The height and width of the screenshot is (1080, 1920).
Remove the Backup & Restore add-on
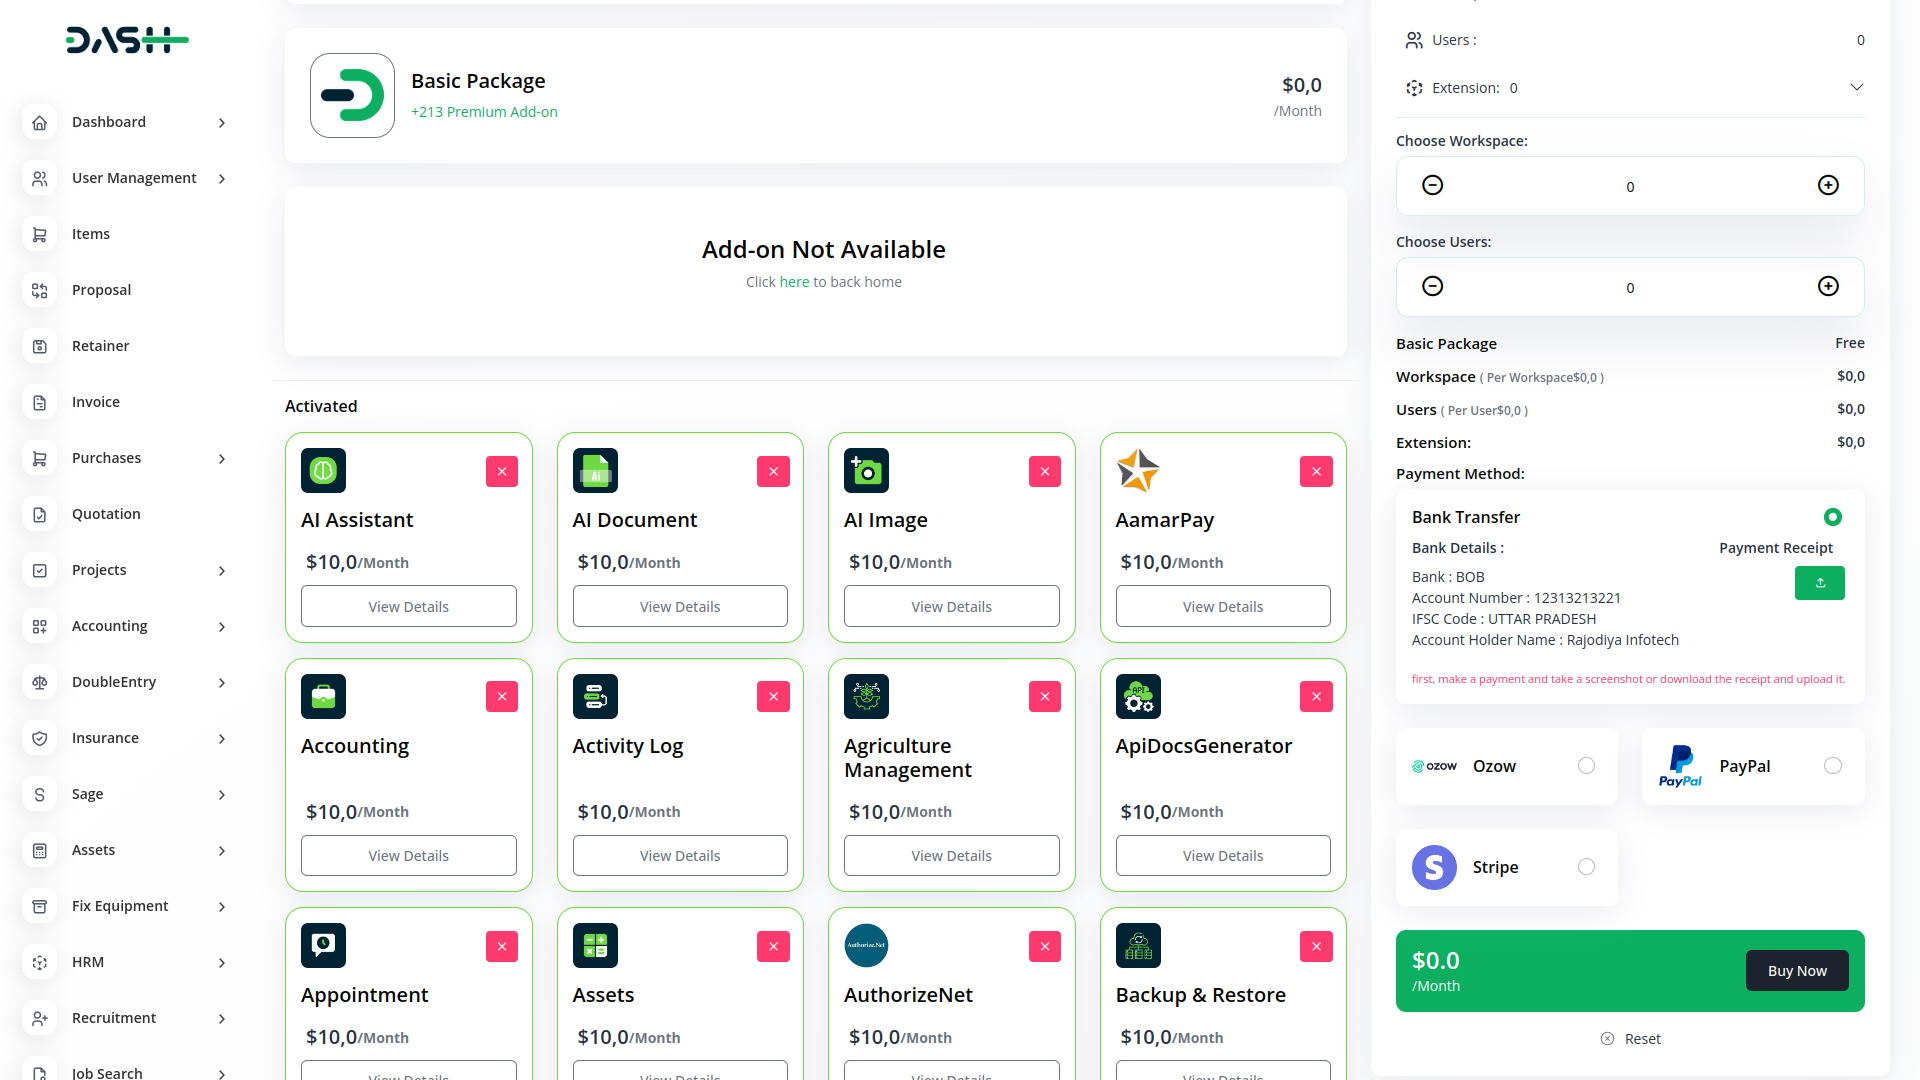pos(1316,946)
